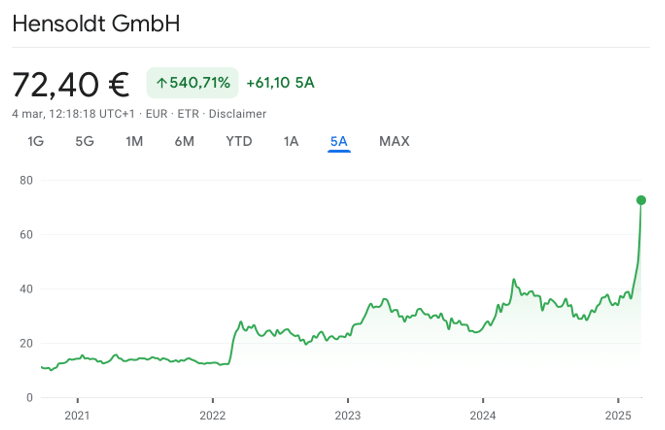Click the Hensoldt GmbH title
Viewport: 665px width, 430px height.
pos(96,23)
